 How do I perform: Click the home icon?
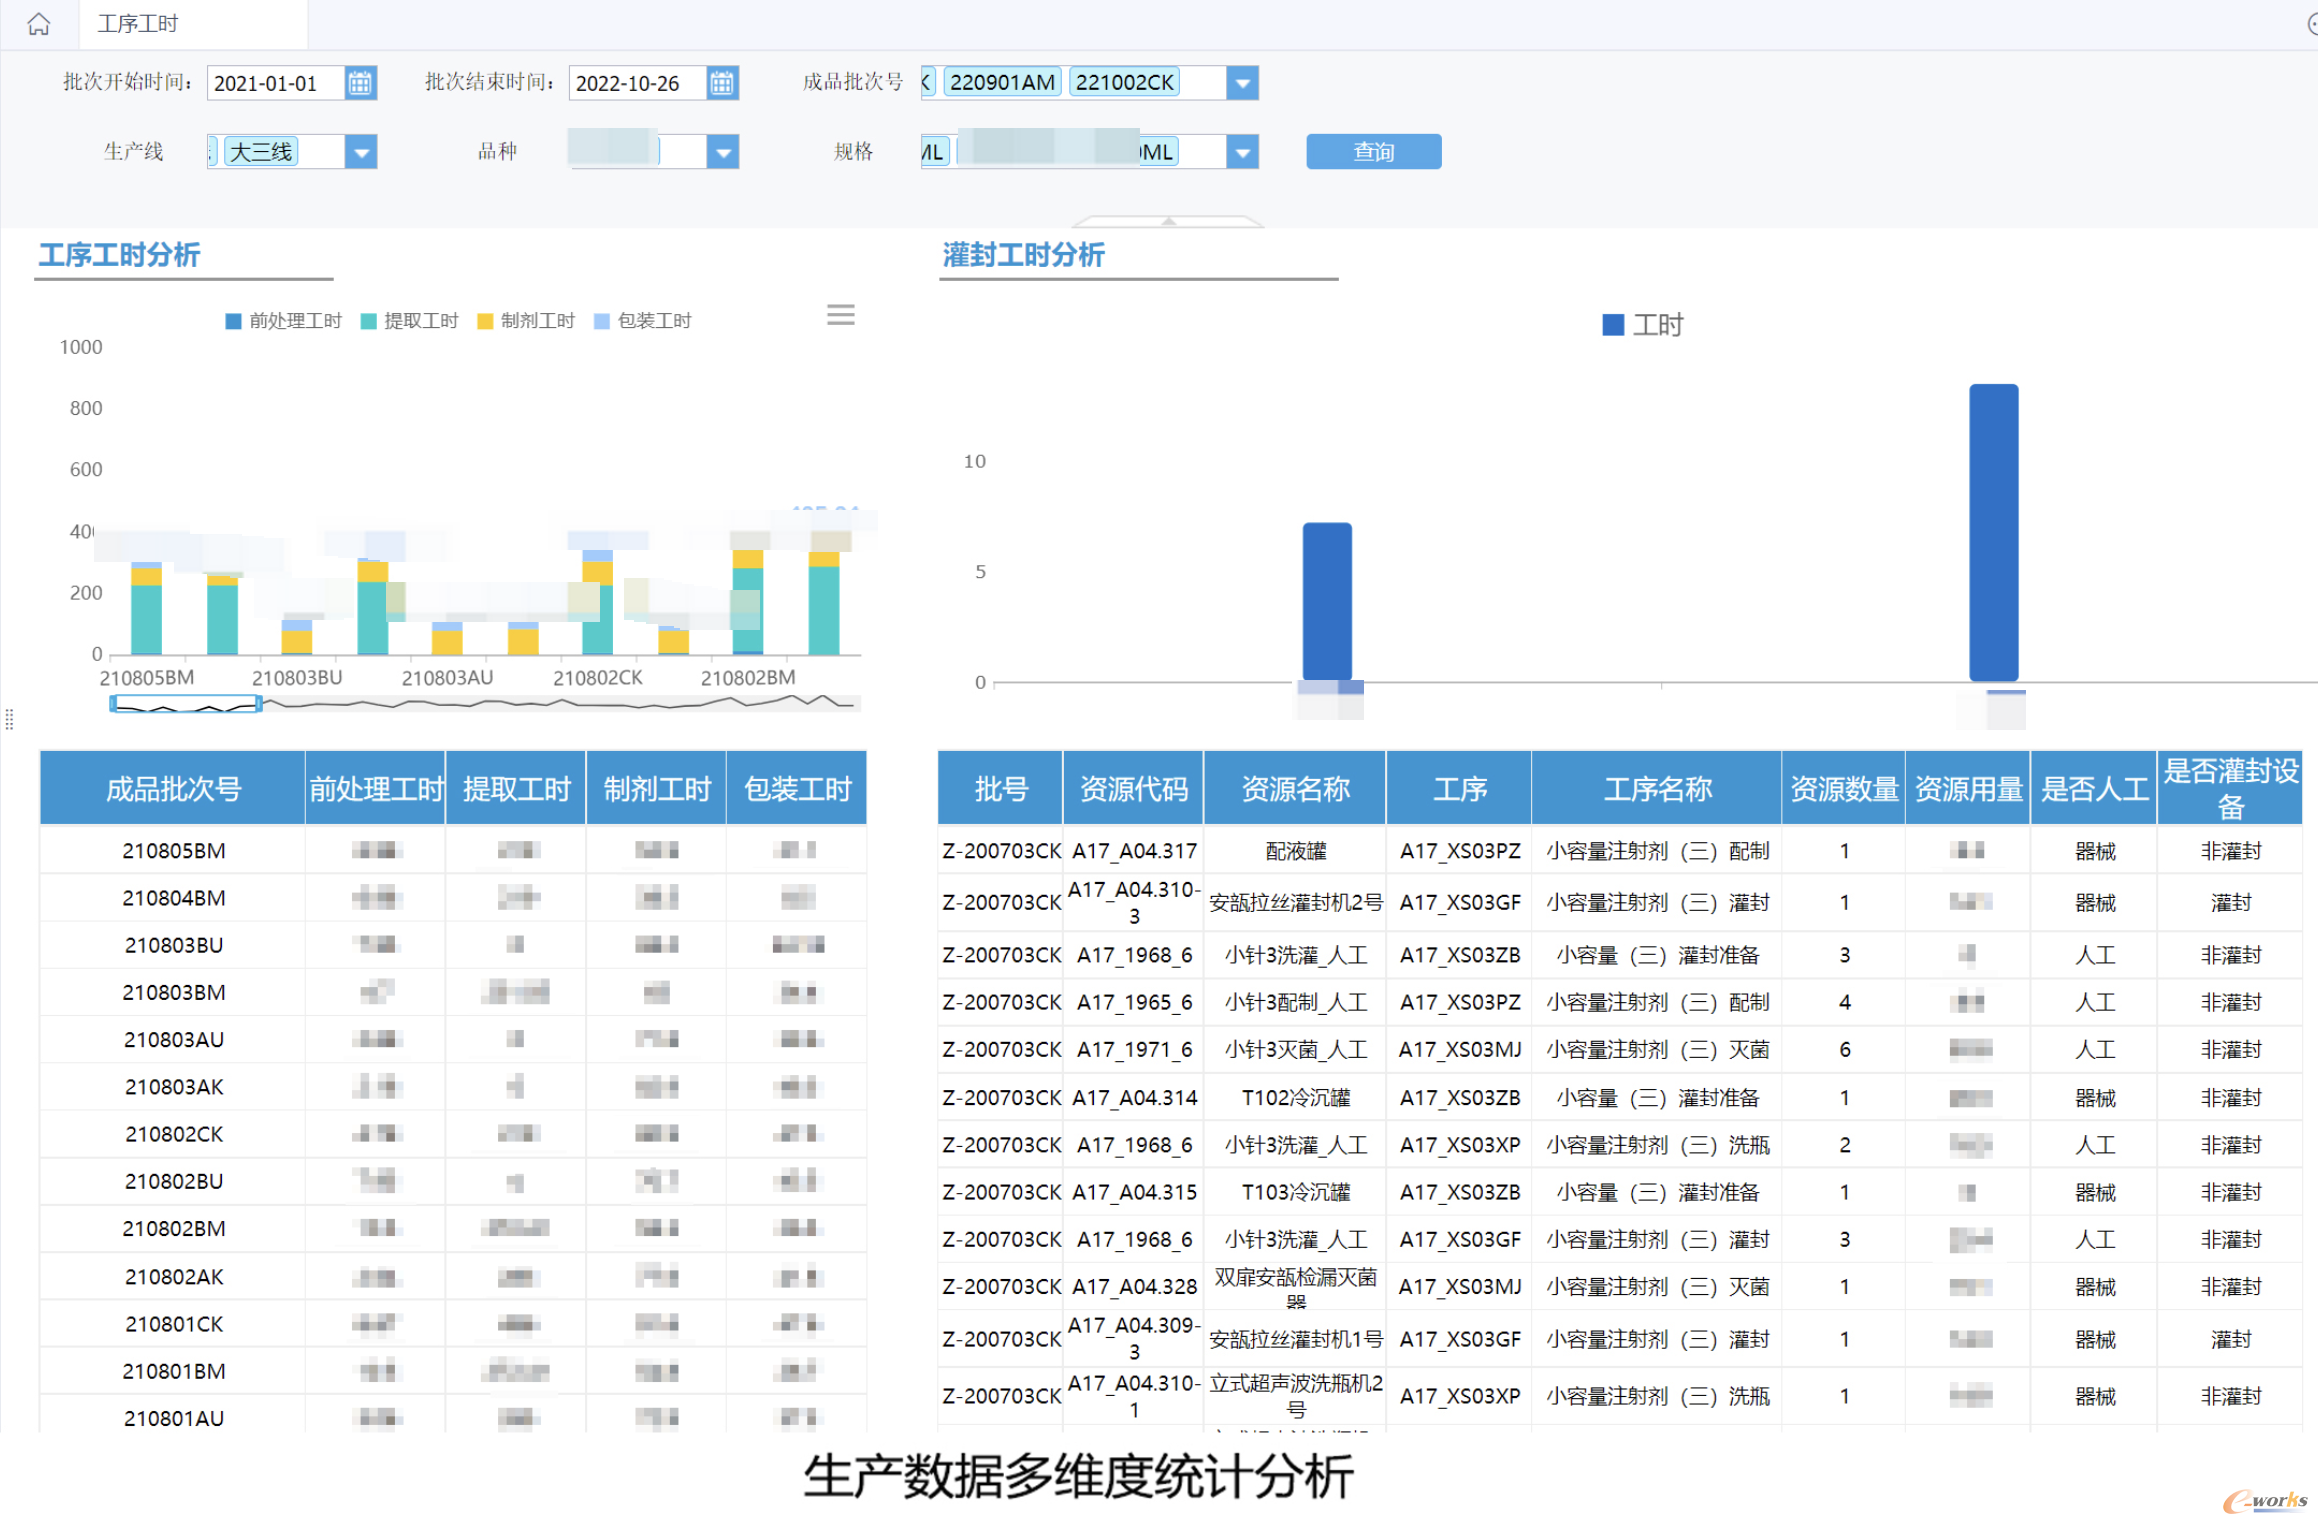coord(39,23)
